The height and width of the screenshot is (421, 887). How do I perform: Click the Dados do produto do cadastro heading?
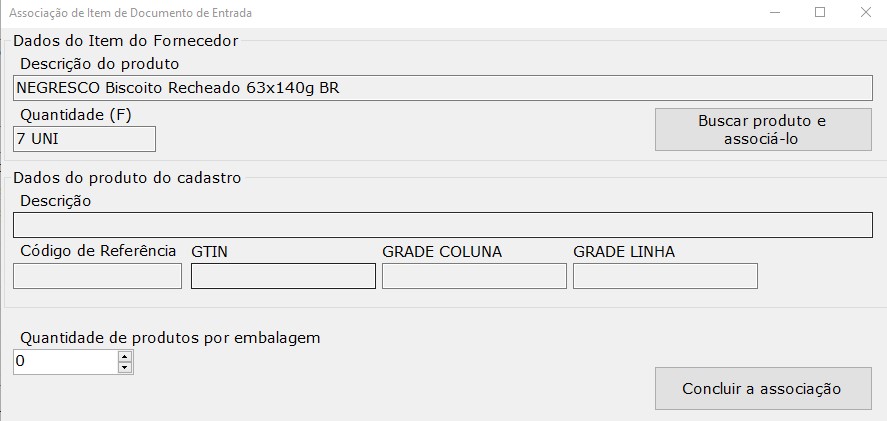click(127, 178)
